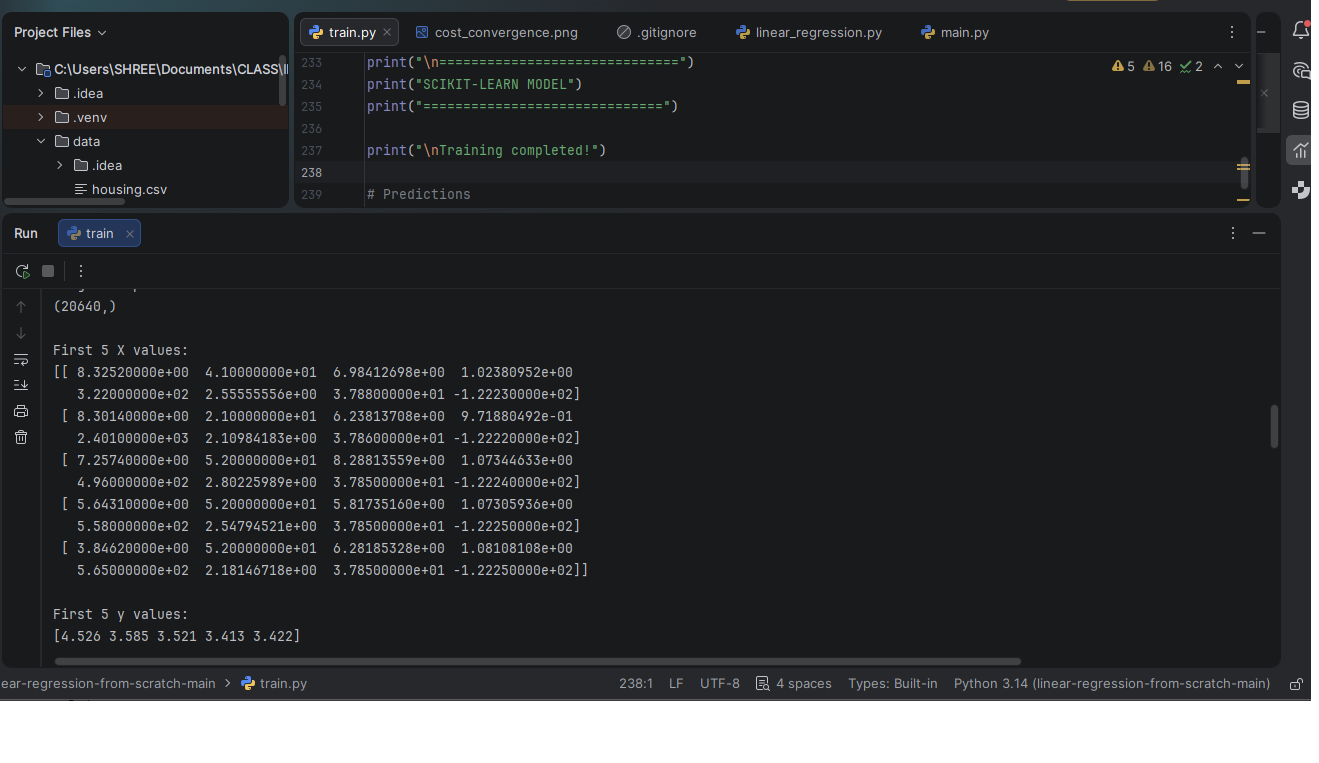1319x763 pixels.
Task: Switch to main.py tab
Action: [x=955, y=32]
